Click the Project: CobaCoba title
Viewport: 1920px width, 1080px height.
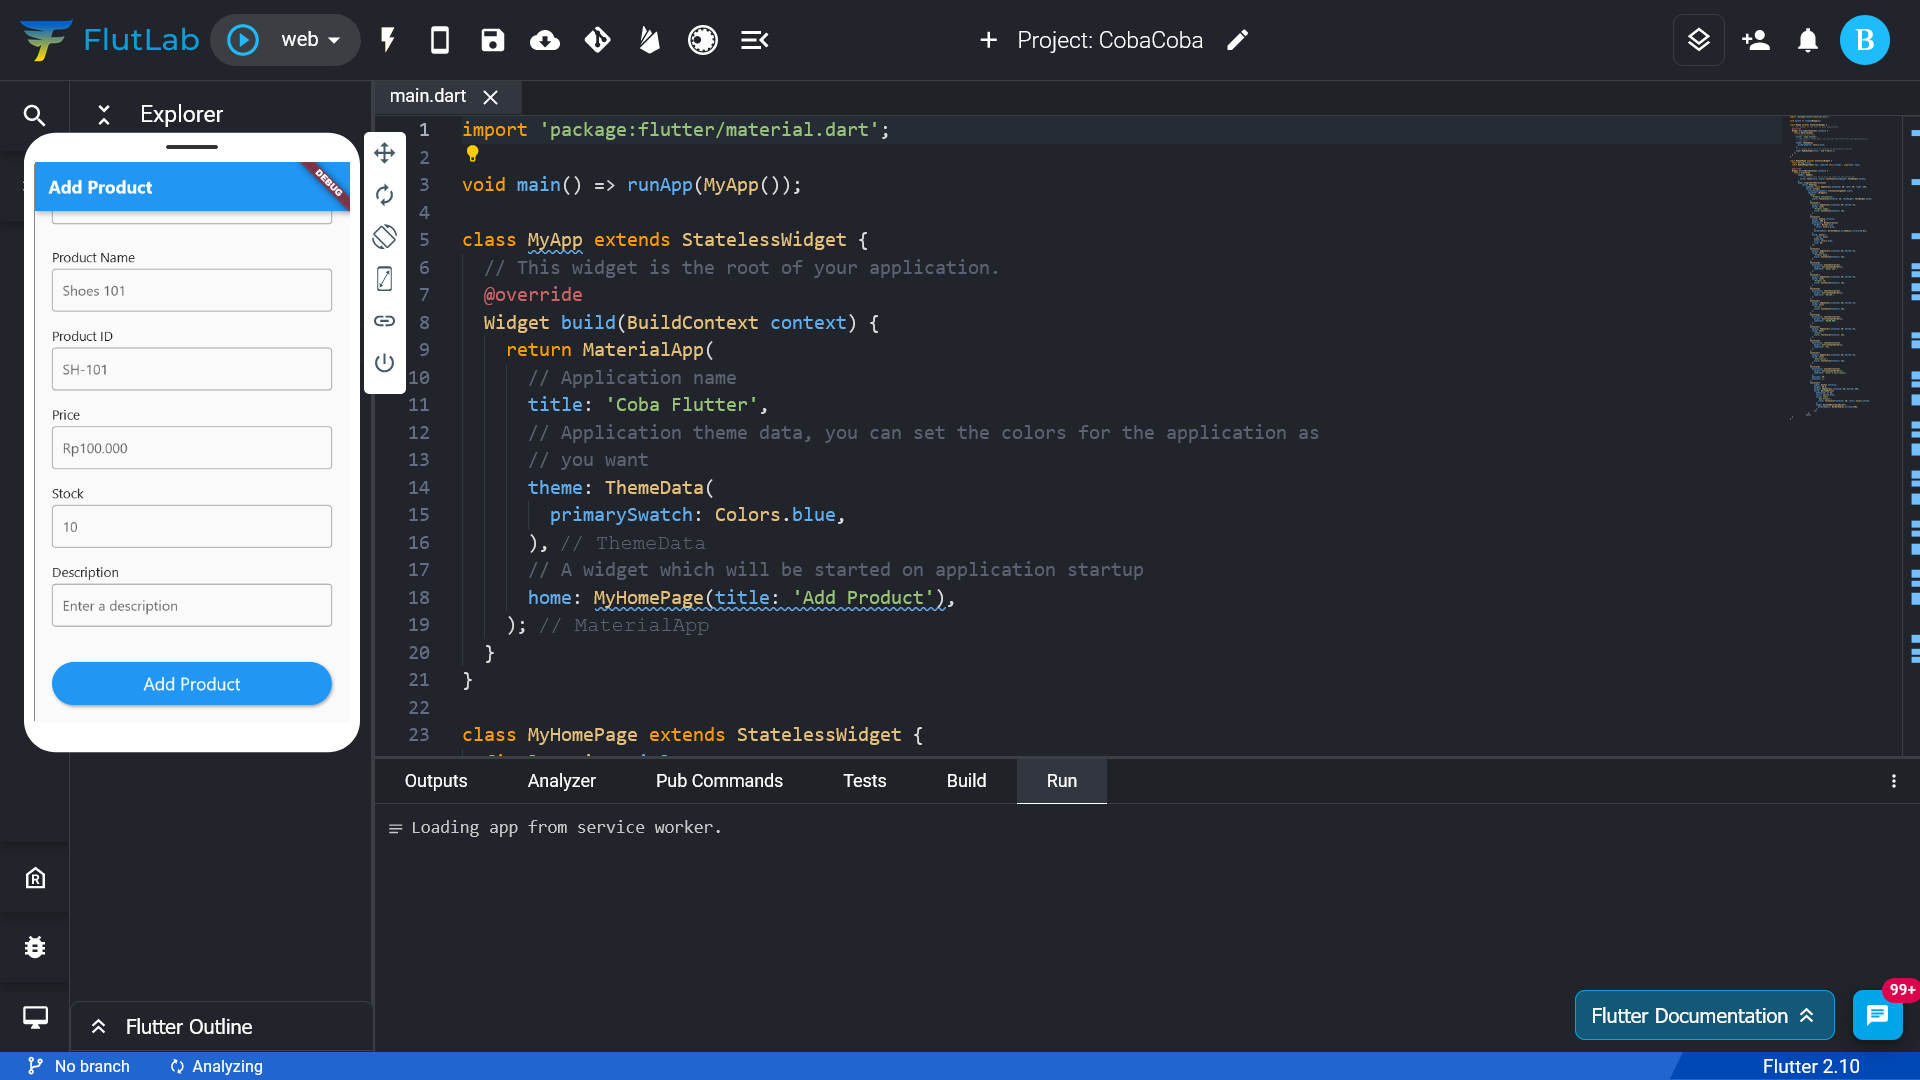(x=1110, y=40)
